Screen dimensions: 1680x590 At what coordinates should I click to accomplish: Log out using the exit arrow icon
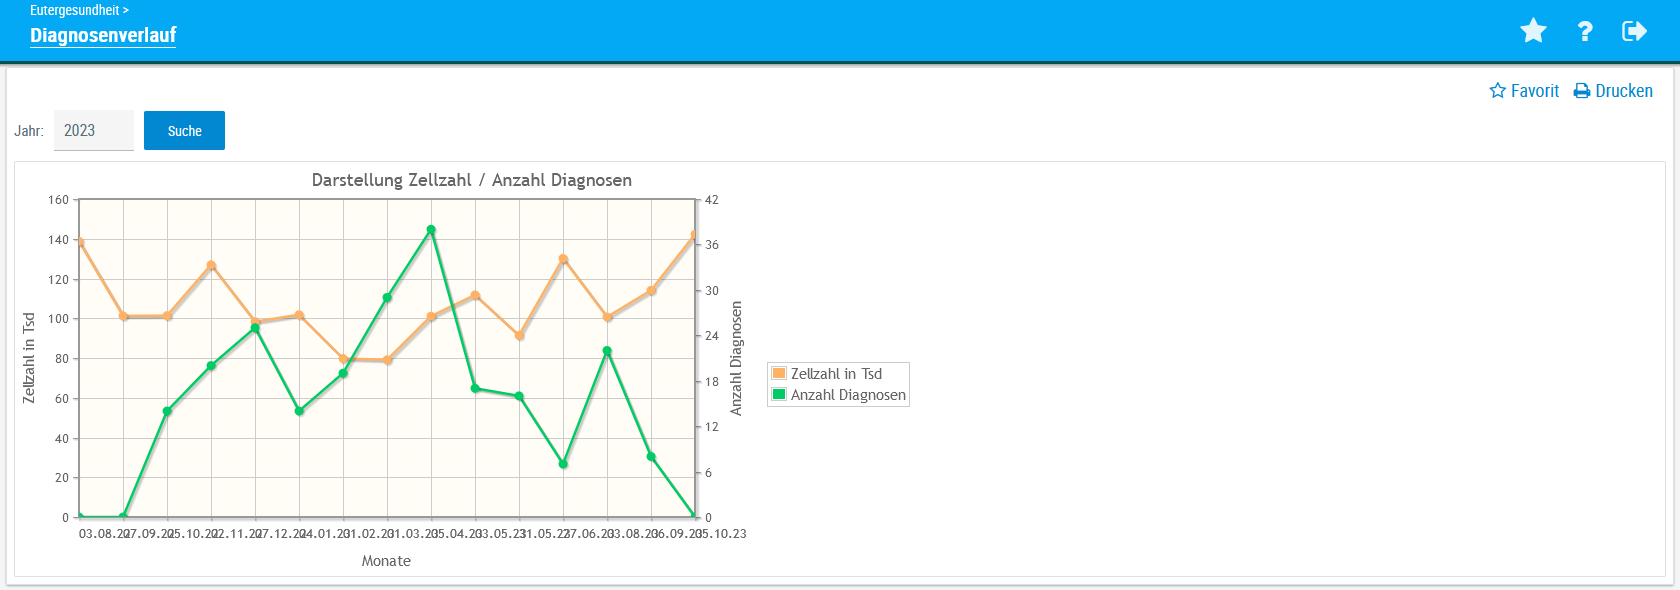(x=1634, y=31)
